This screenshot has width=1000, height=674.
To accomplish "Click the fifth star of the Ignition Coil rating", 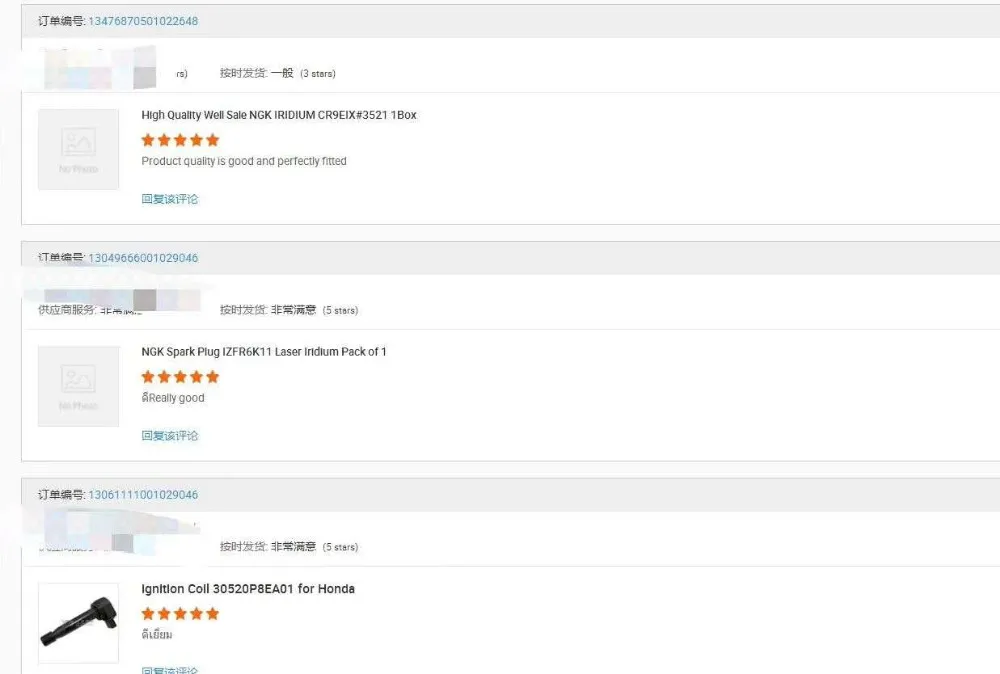I will [x=212, y=613].
